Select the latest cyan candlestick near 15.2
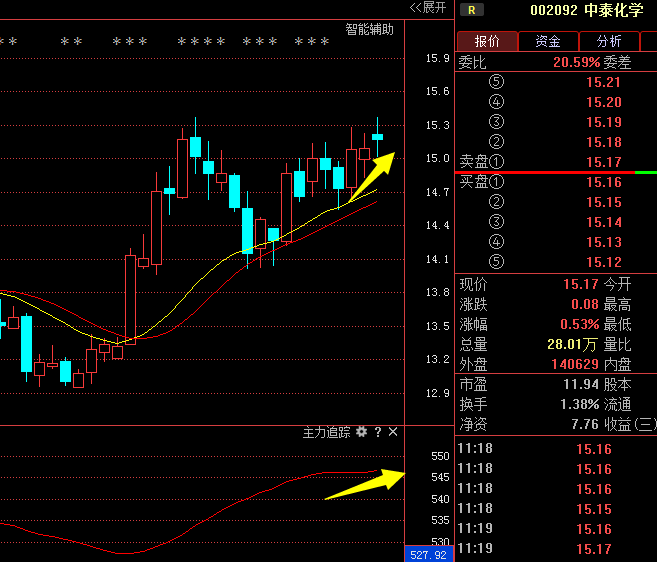This screenshot has width=657, height=562. [x=378, y=137]
